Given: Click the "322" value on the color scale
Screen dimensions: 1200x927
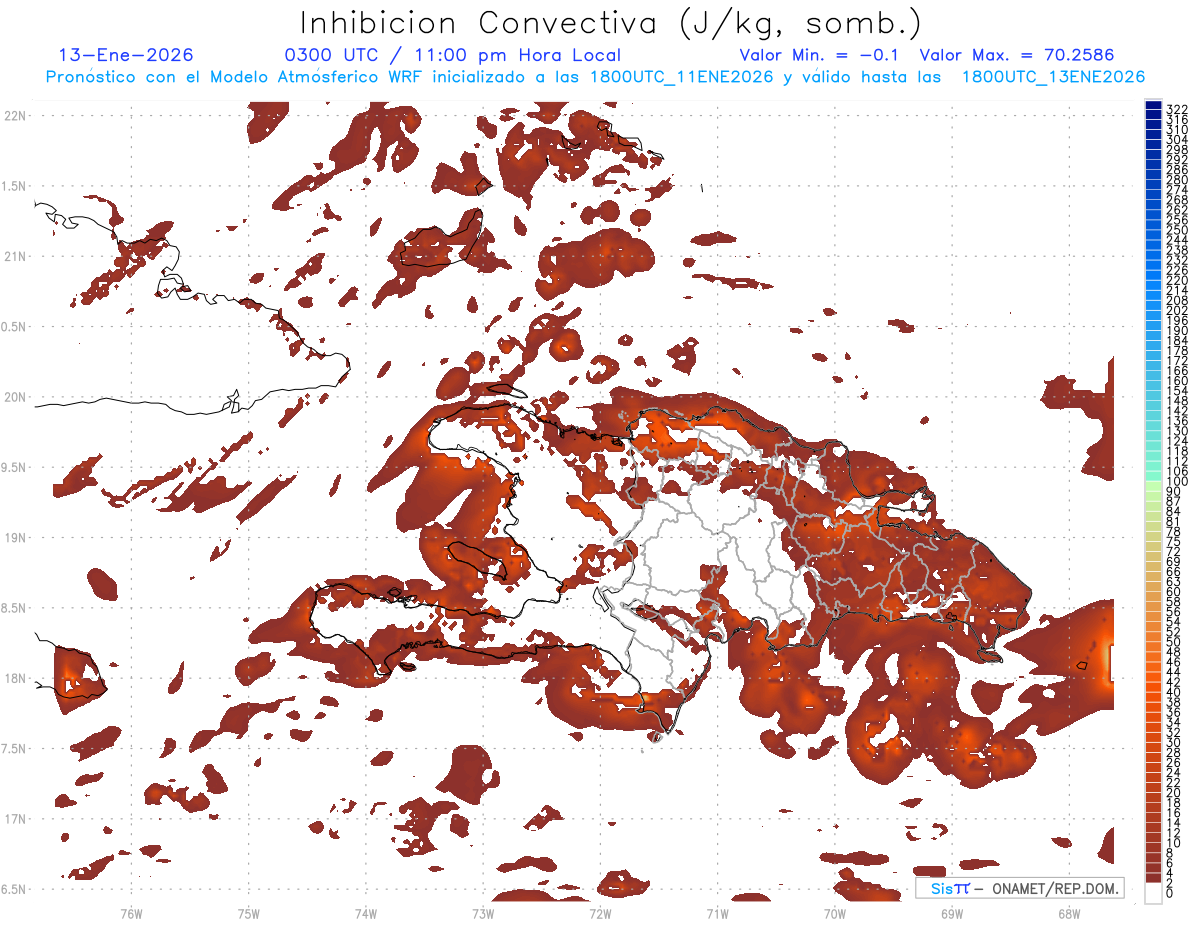Looking at the screenshot, I should (1177, 110).
